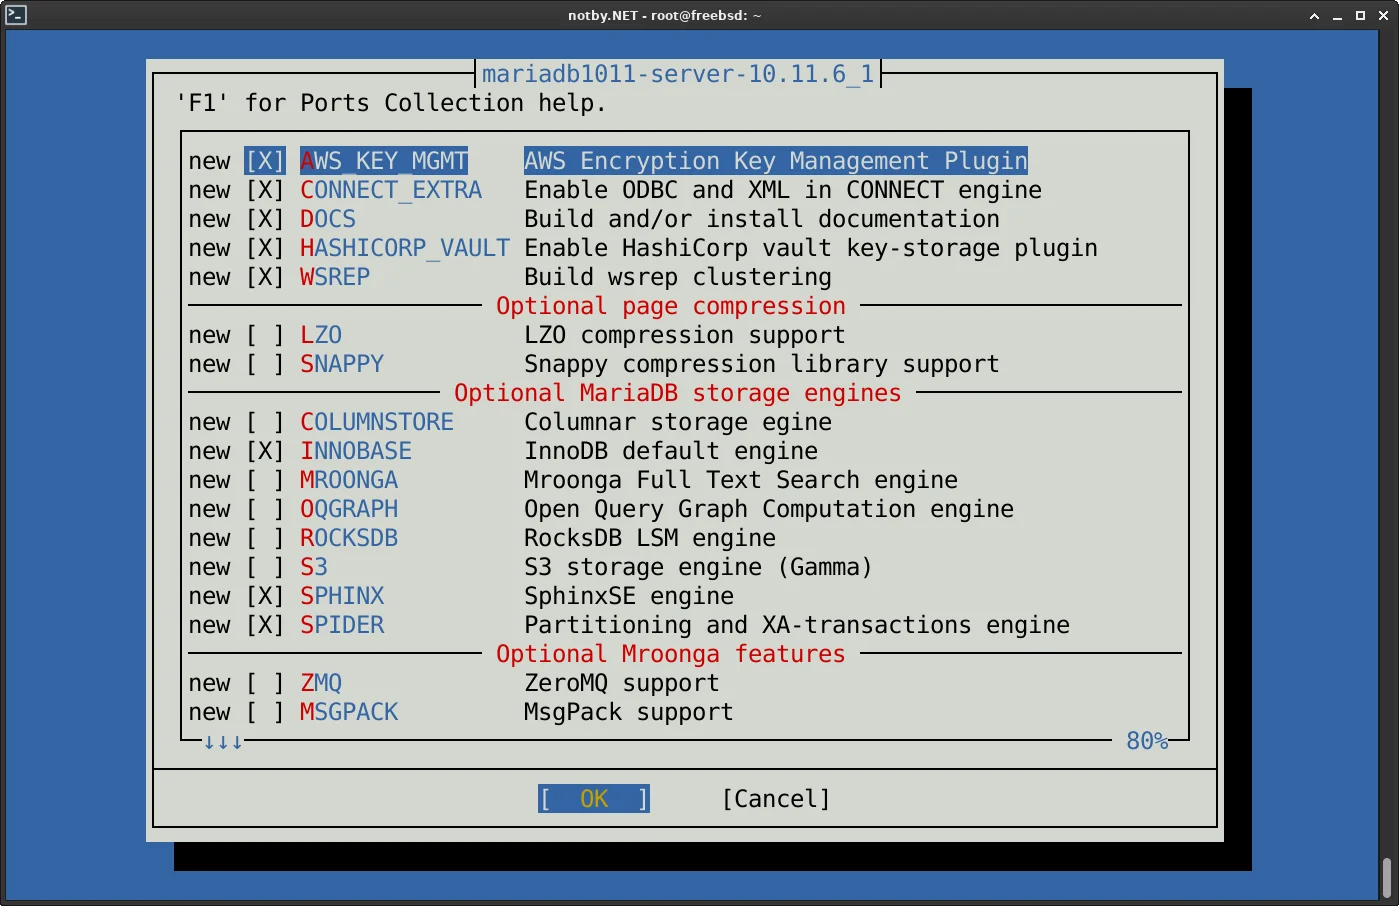
Task: Click 'Columnar storage egine' description
Action: click(x=678, y=422)
